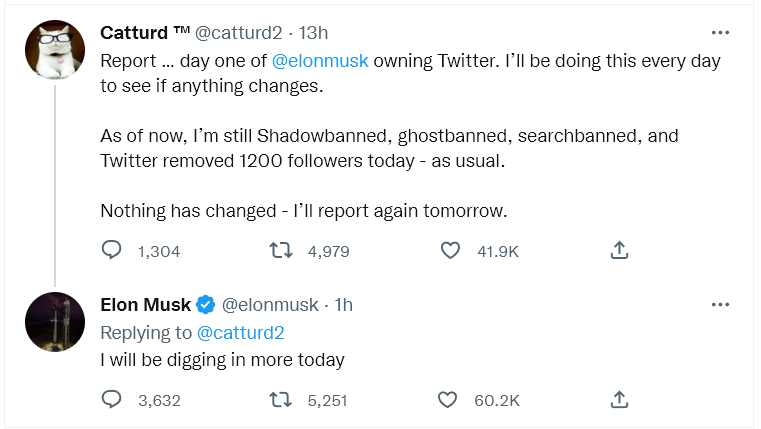Screen dimensions: 761x429
Task: Share Elon Musk's reply tweet
Action: click(x=618, y=400)
